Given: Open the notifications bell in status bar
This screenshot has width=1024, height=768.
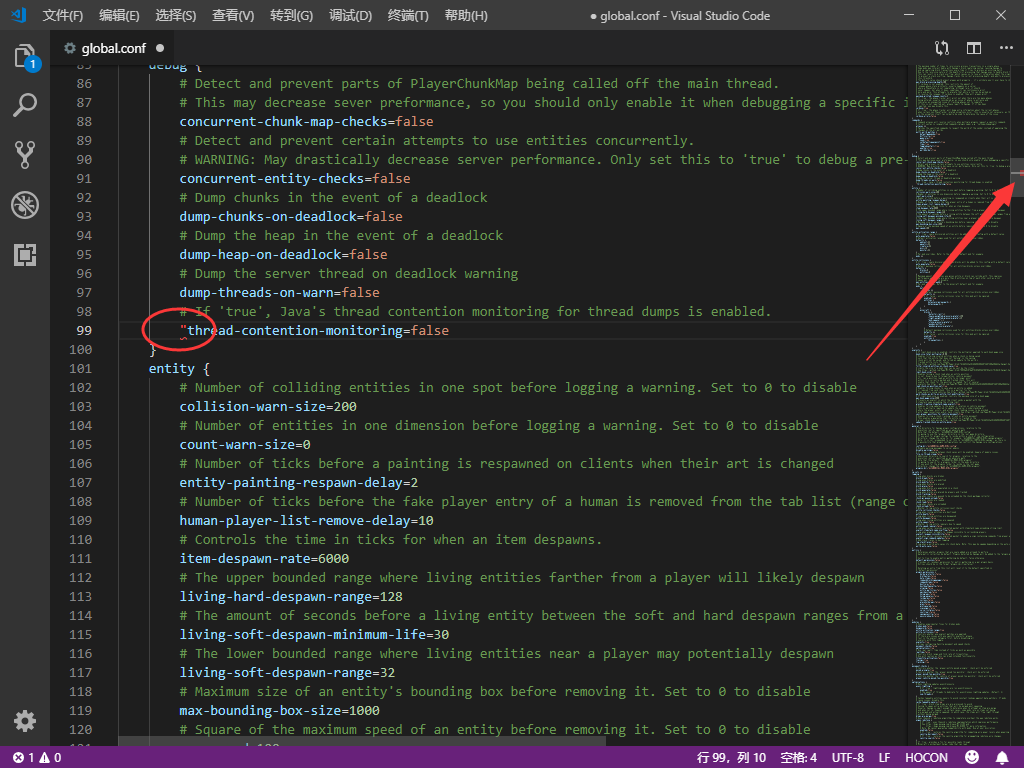Looking at the screenshot, I should [x=1002, y=757].
